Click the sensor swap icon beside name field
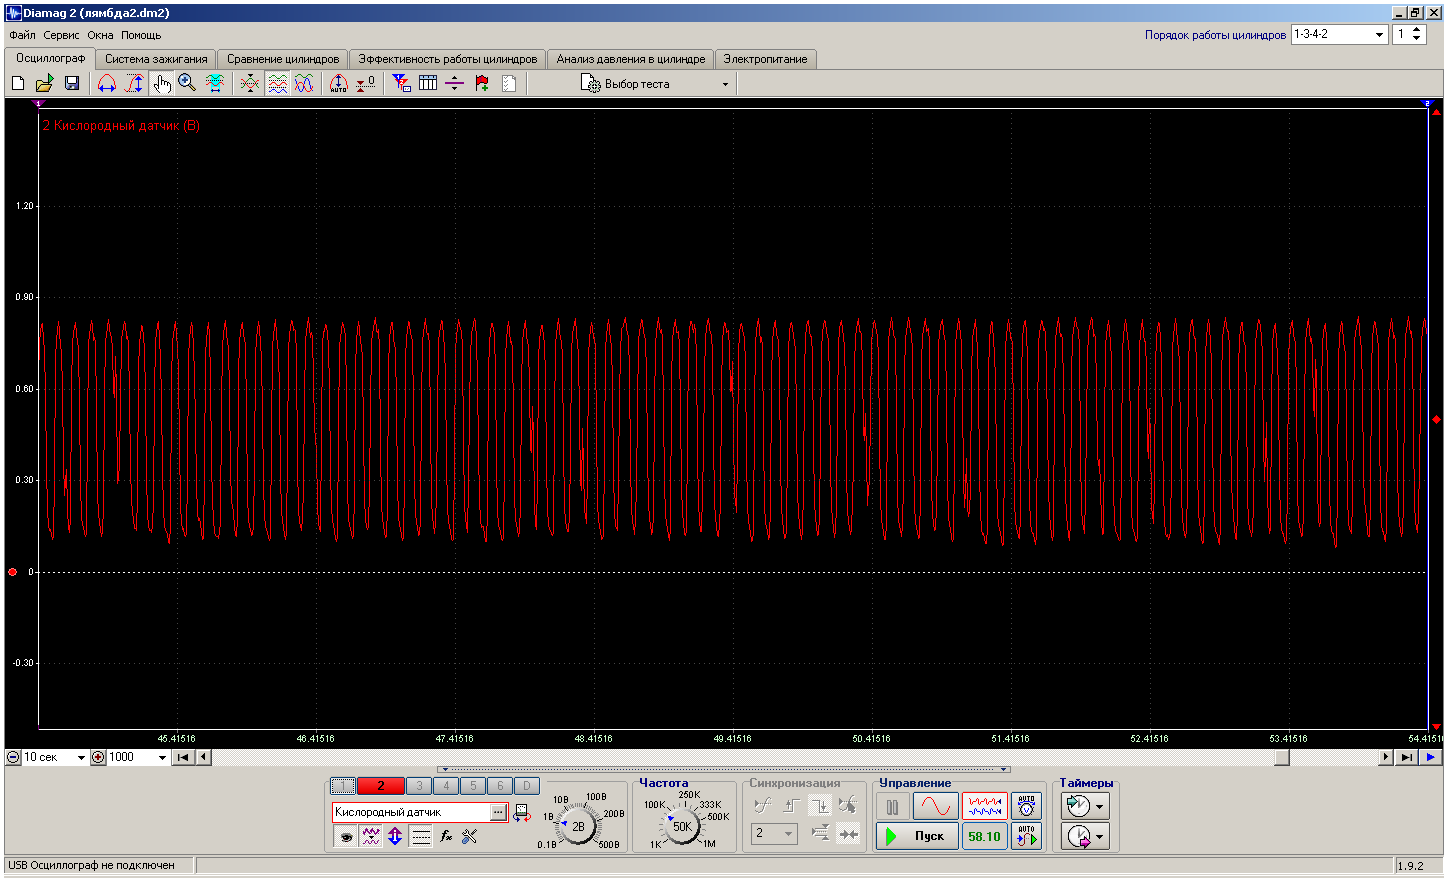This screenshot has width=1448, height=878. coord(522,813)
